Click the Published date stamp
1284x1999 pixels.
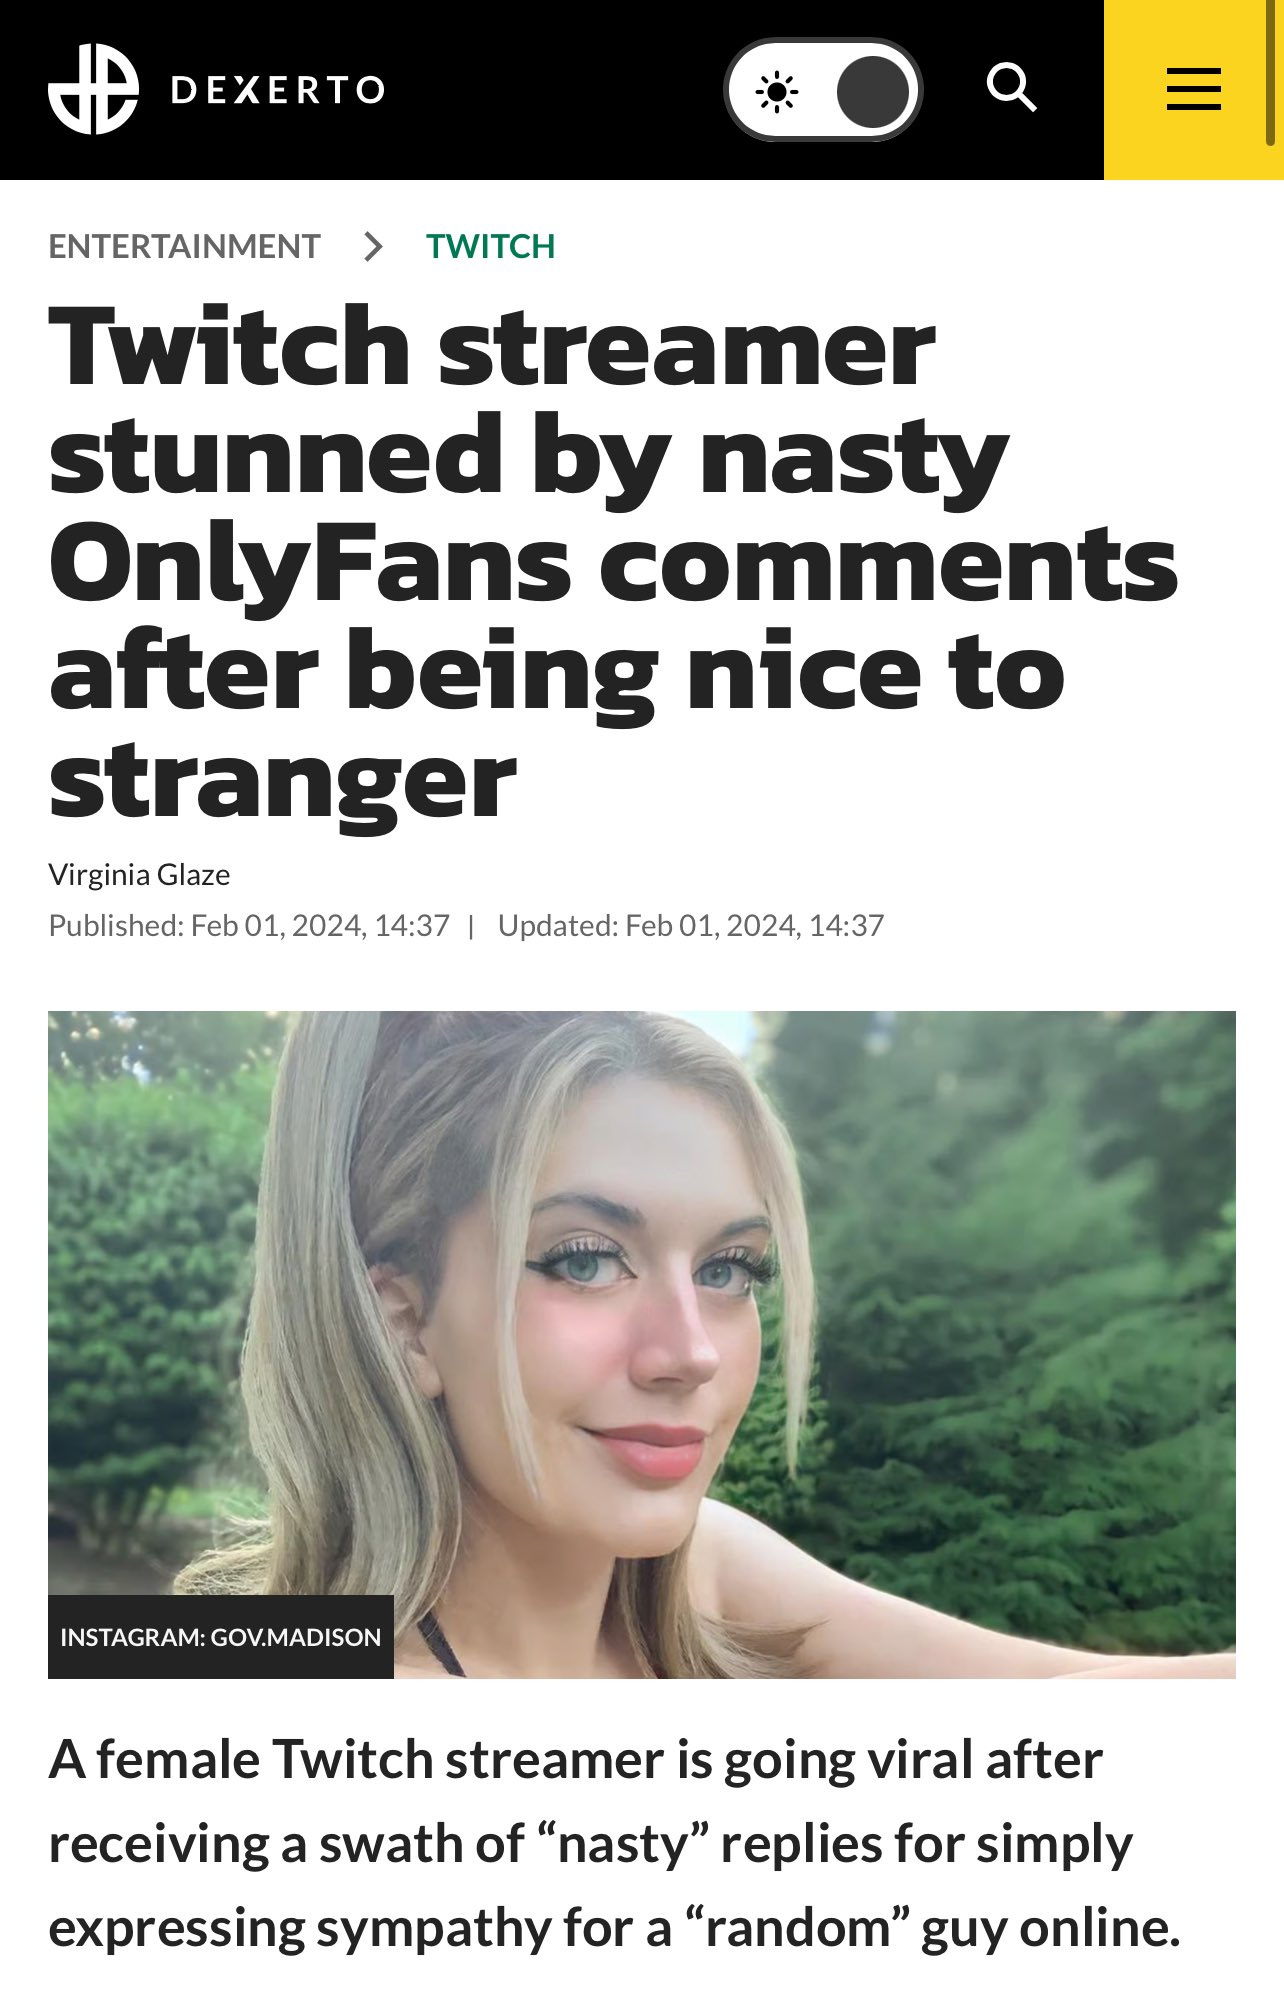click(x=249, y=926)
